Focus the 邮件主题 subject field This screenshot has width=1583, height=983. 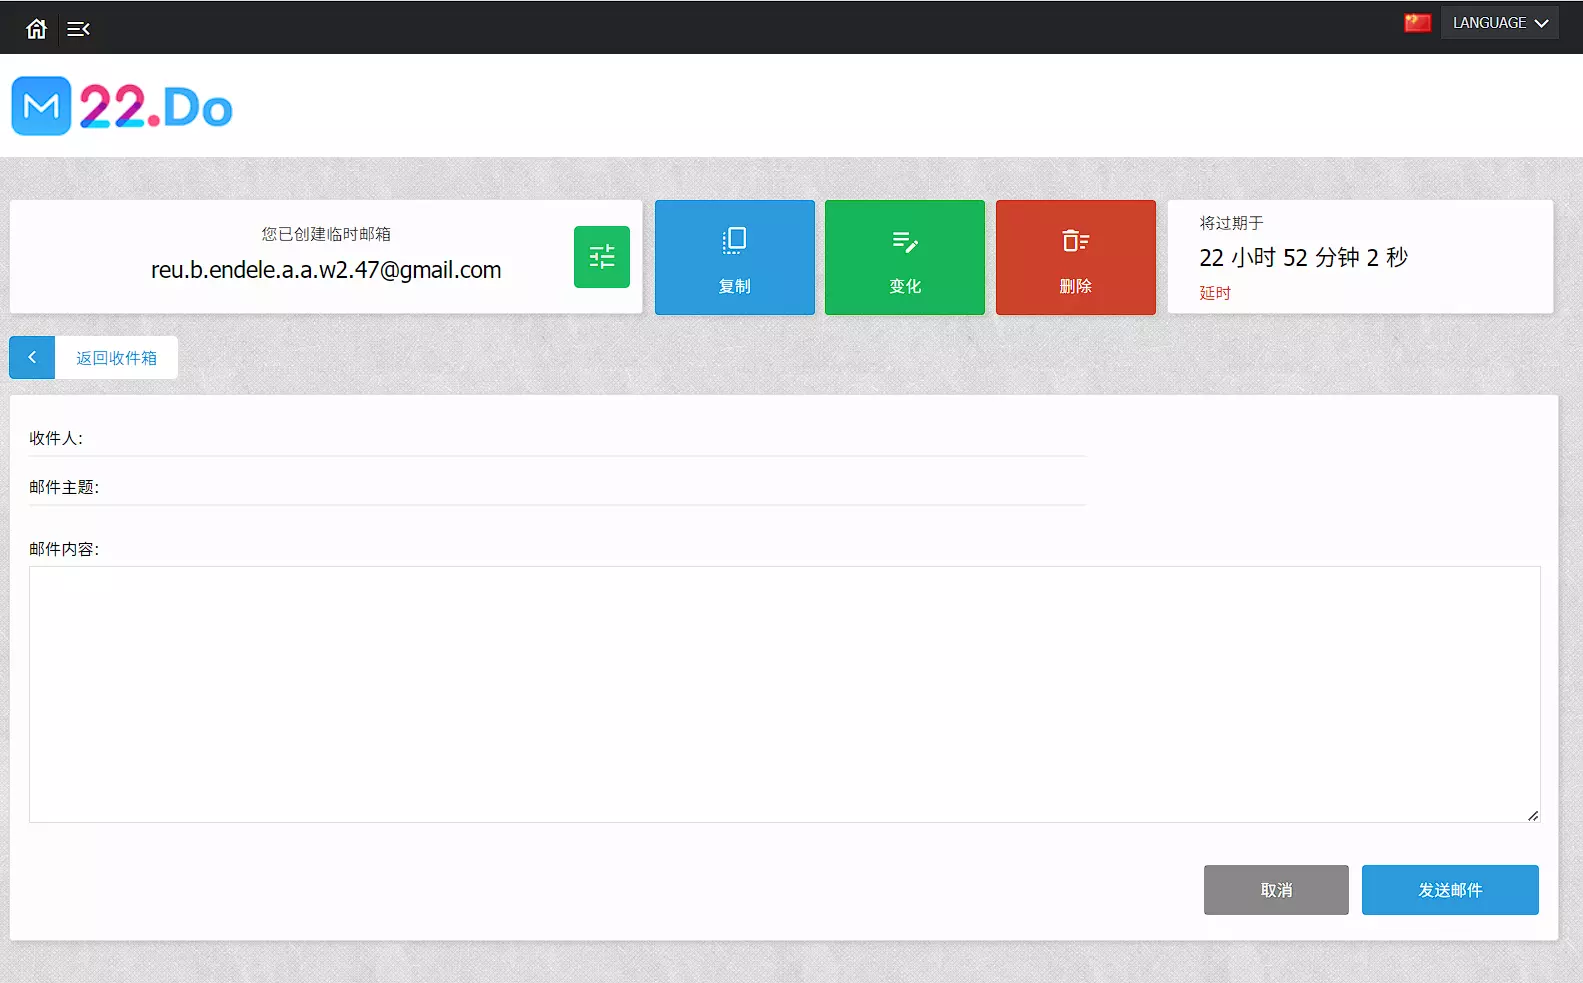(590, 487)
